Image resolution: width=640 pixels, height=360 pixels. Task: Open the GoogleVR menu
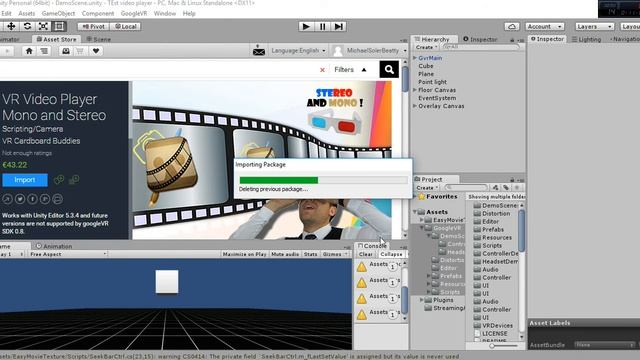coord(134,13)
